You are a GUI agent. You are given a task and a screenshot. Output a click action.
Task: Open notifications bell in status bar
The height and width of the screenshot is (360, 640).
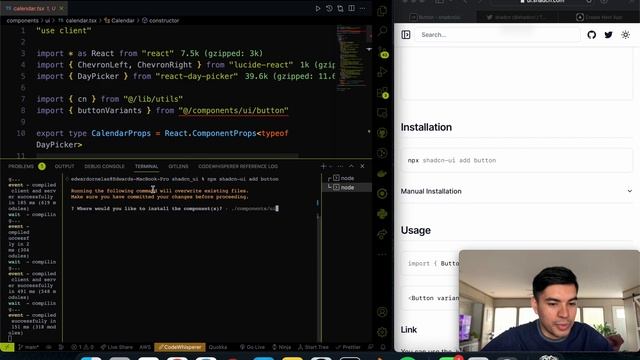pos(383,347)
